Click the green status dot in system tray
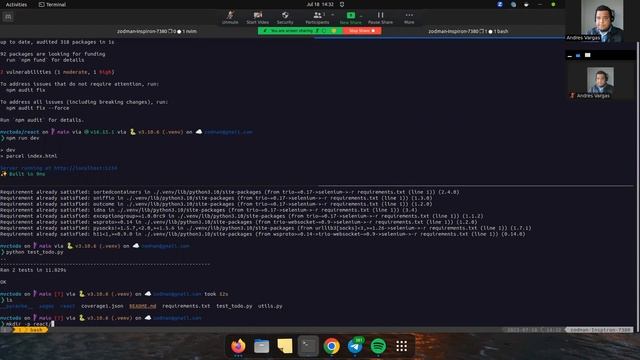The image size is (640, 360). click(x=553, y=4)
